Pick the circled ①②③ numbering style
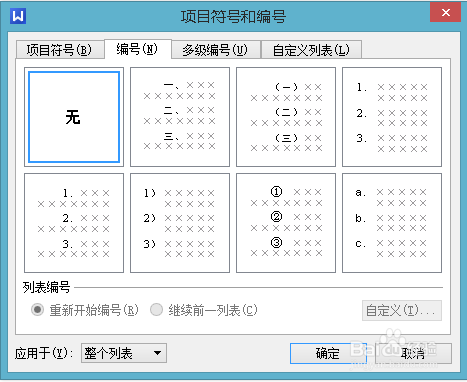The width and height of the screenshot is (467, 382). coord(286,223)
